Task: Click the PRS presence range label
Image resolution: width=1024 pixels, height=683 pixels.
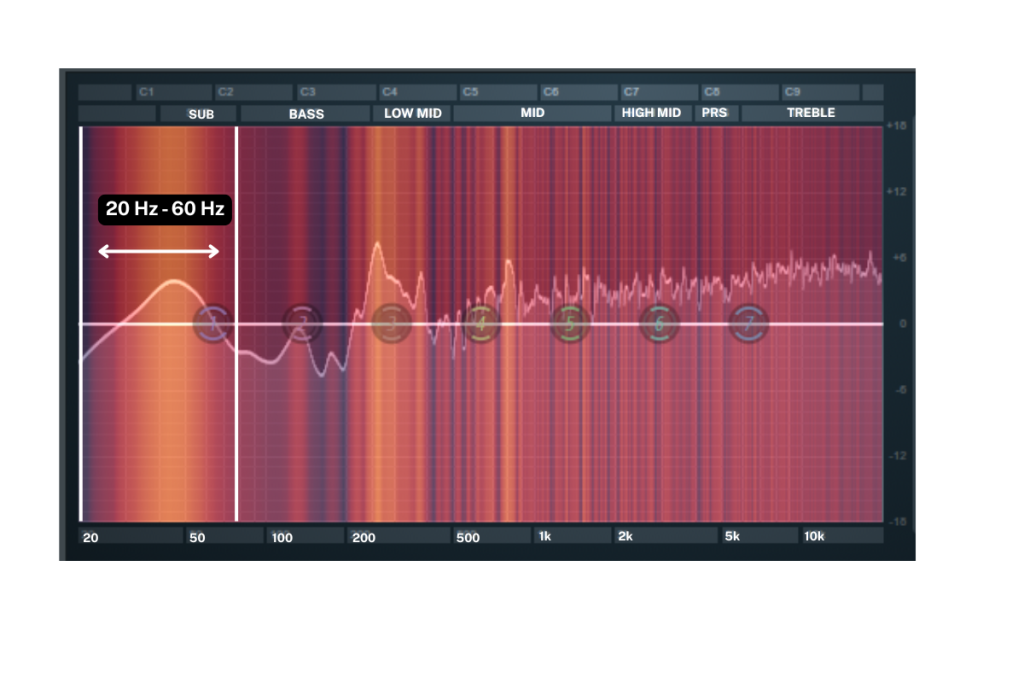Action: tap(714, 113)
